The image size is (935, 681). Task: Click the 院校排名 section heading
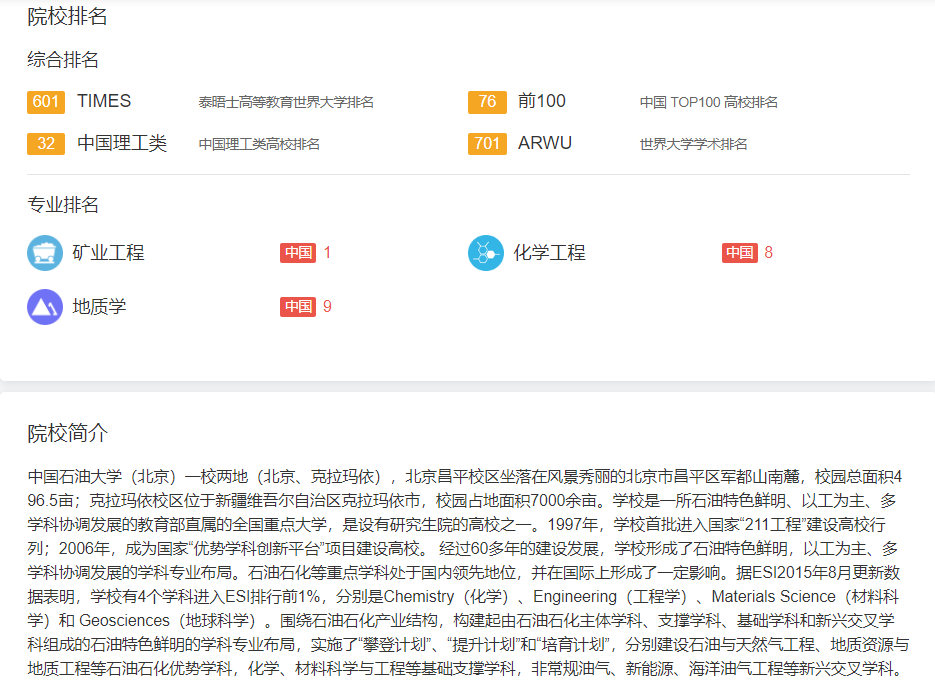(67, 16)
